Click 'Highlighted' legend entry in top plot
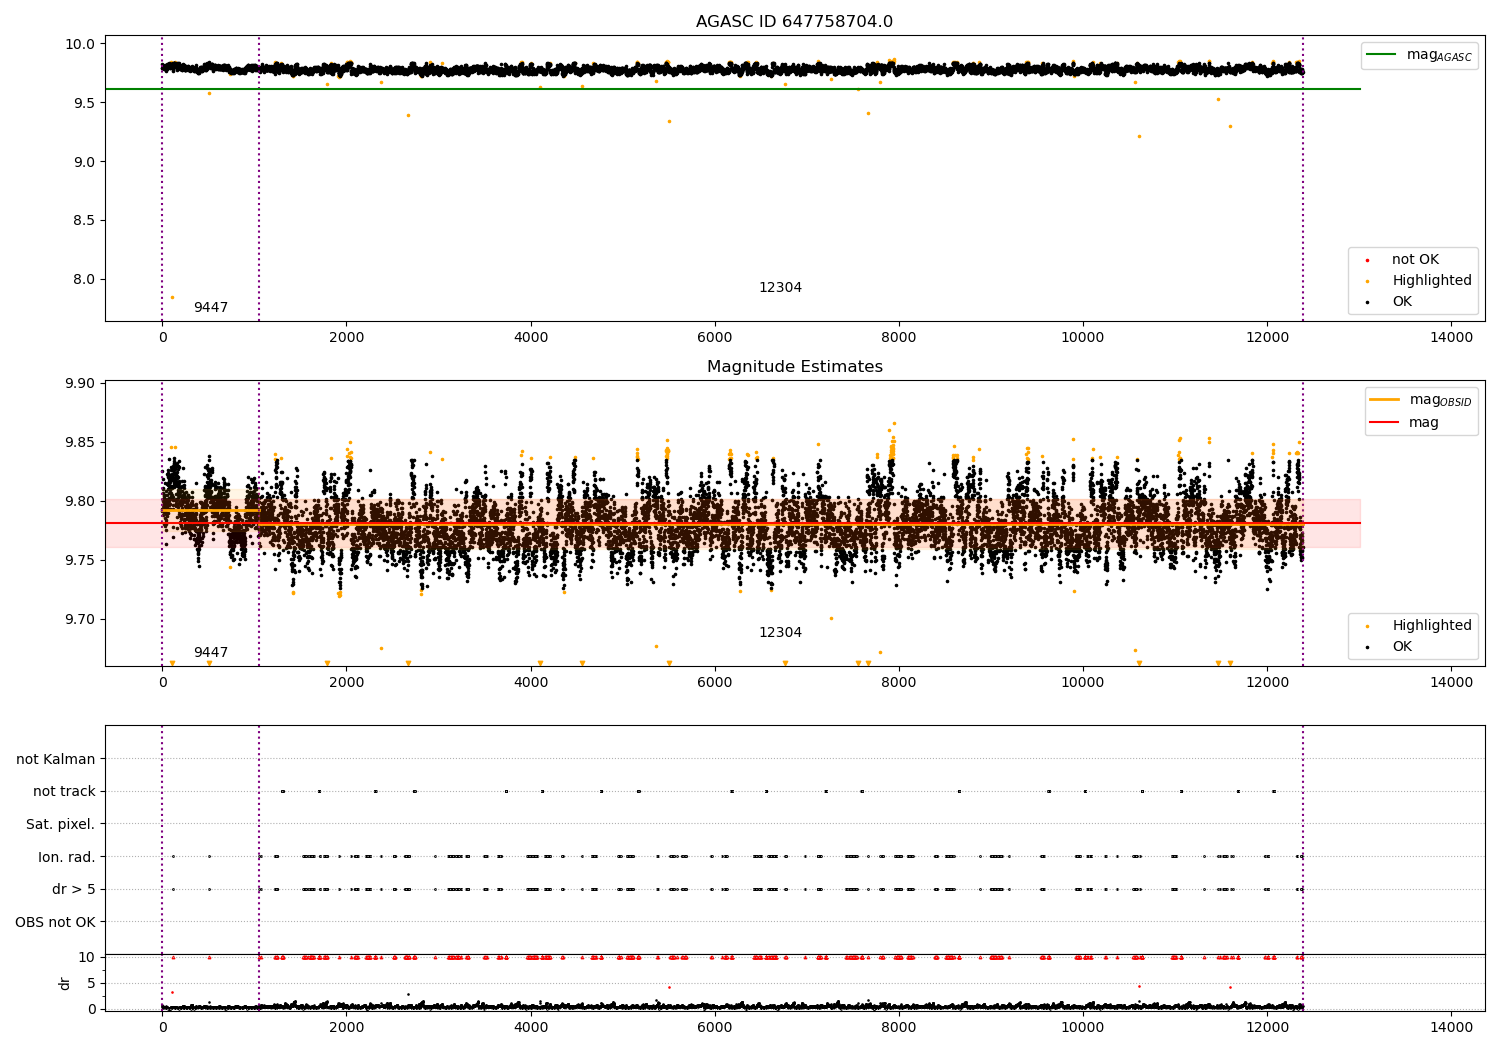The height and width of the screenshot is (1050, 1500). pos(1432,280)
